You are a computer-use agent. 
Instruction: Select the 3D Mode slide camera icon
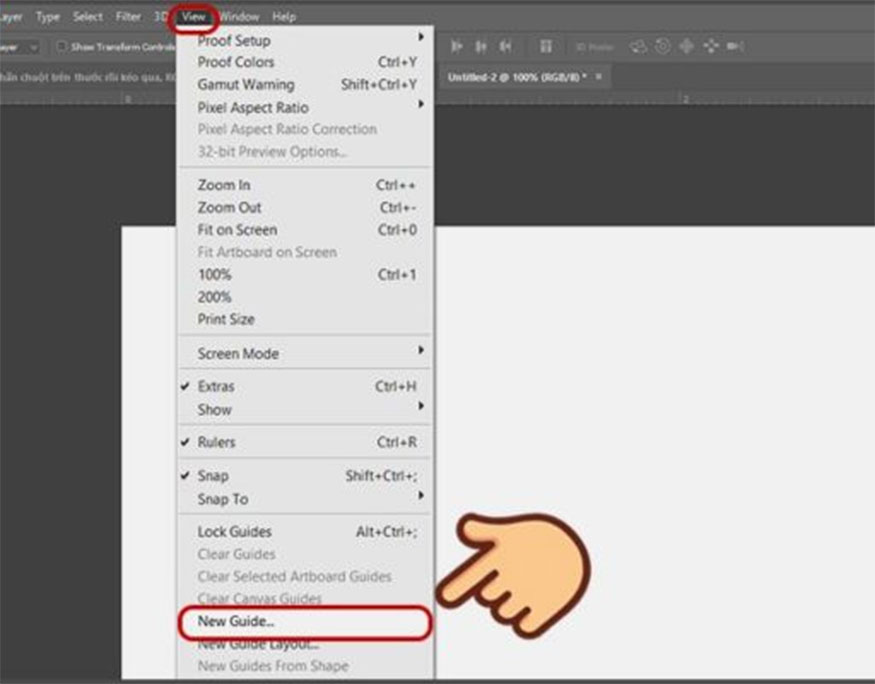pos(711,45)
